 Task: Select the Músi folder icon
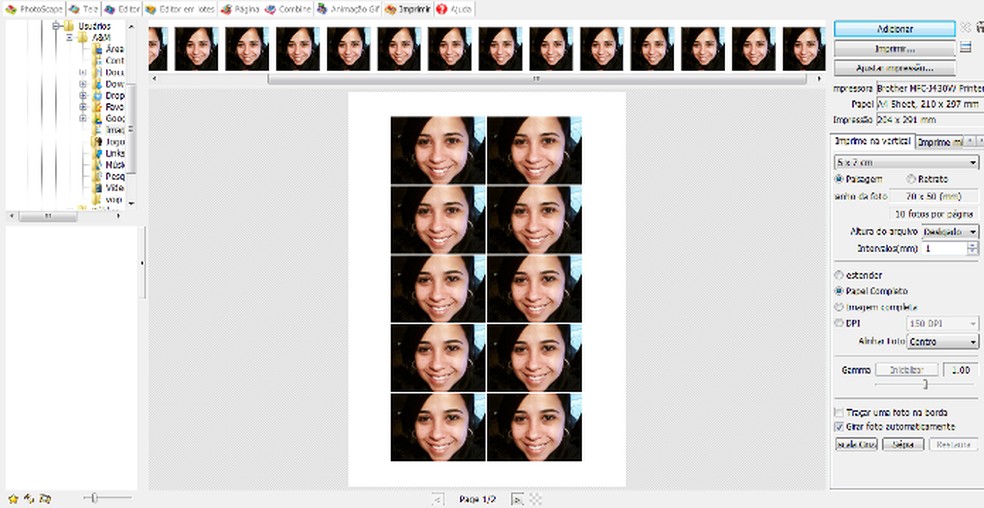[97, 165]
